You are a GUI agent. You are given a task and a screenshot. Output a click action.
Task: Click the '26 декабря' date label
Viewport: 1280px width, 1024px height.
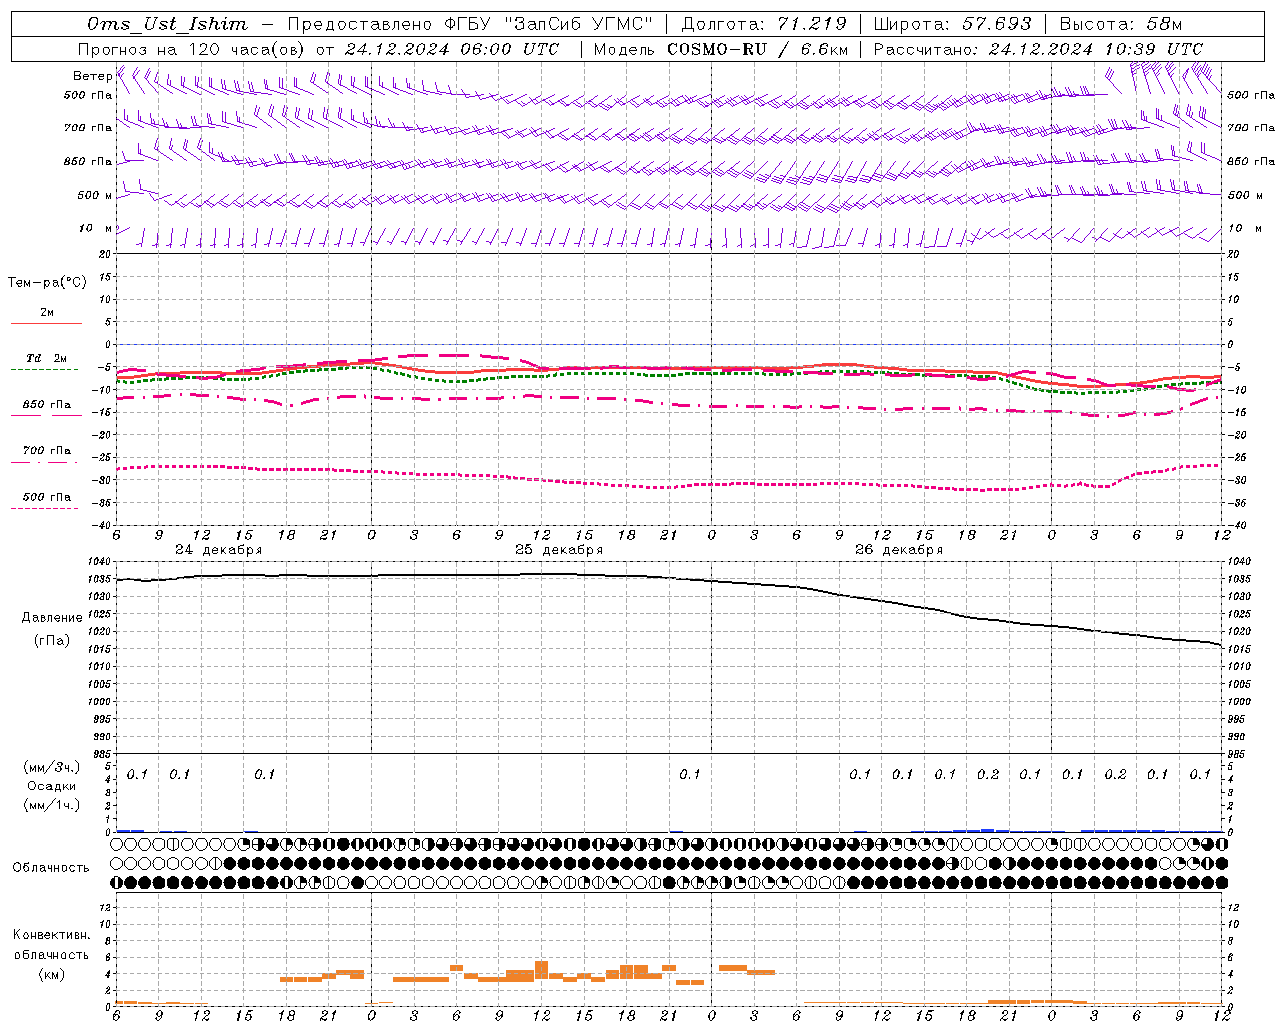[x=899, y=550]
